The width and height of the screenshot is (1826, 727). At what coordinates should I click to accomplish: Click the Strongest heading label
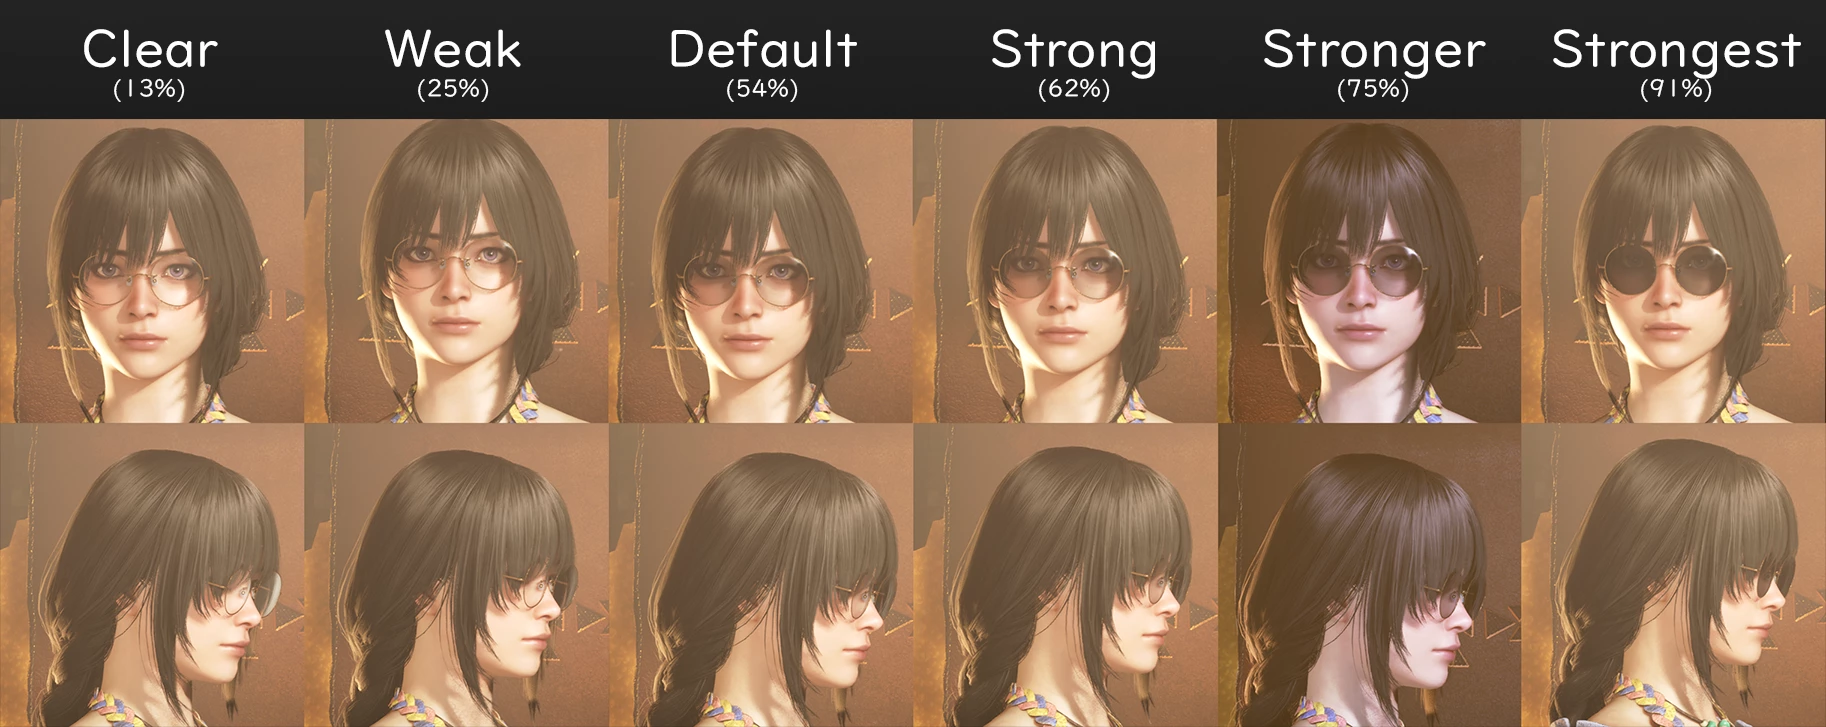click(1676, 51)
